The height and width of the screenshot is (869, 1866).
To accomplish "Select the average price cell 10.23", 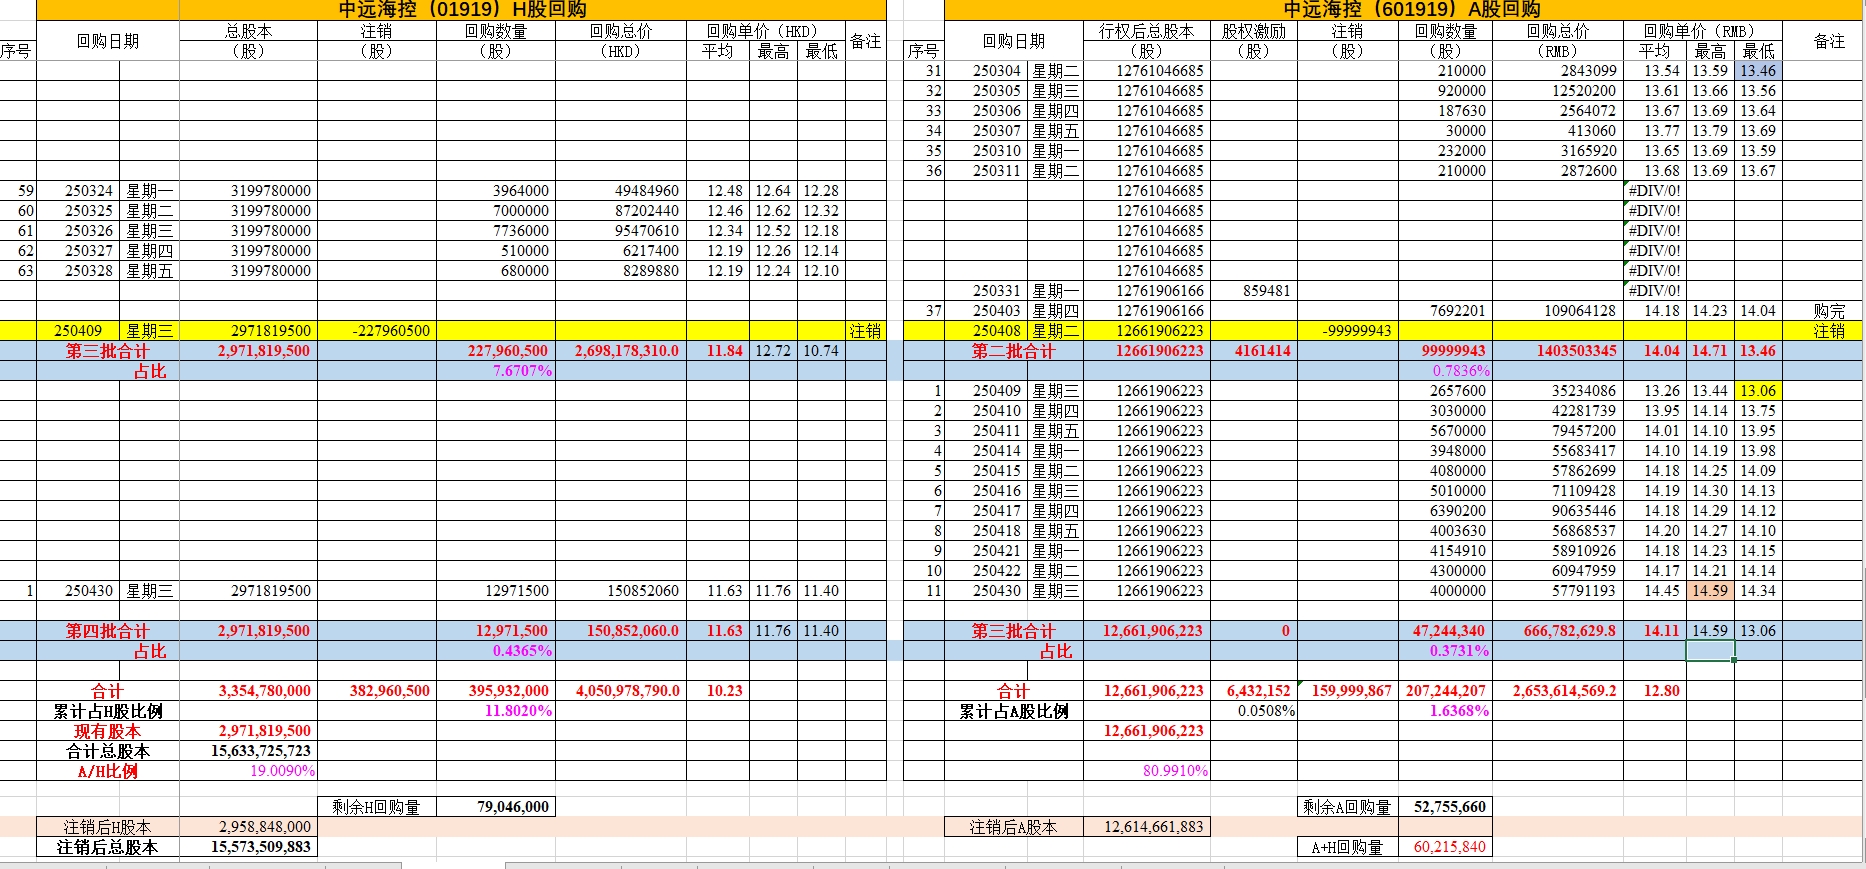I will [x=718, y=691].
